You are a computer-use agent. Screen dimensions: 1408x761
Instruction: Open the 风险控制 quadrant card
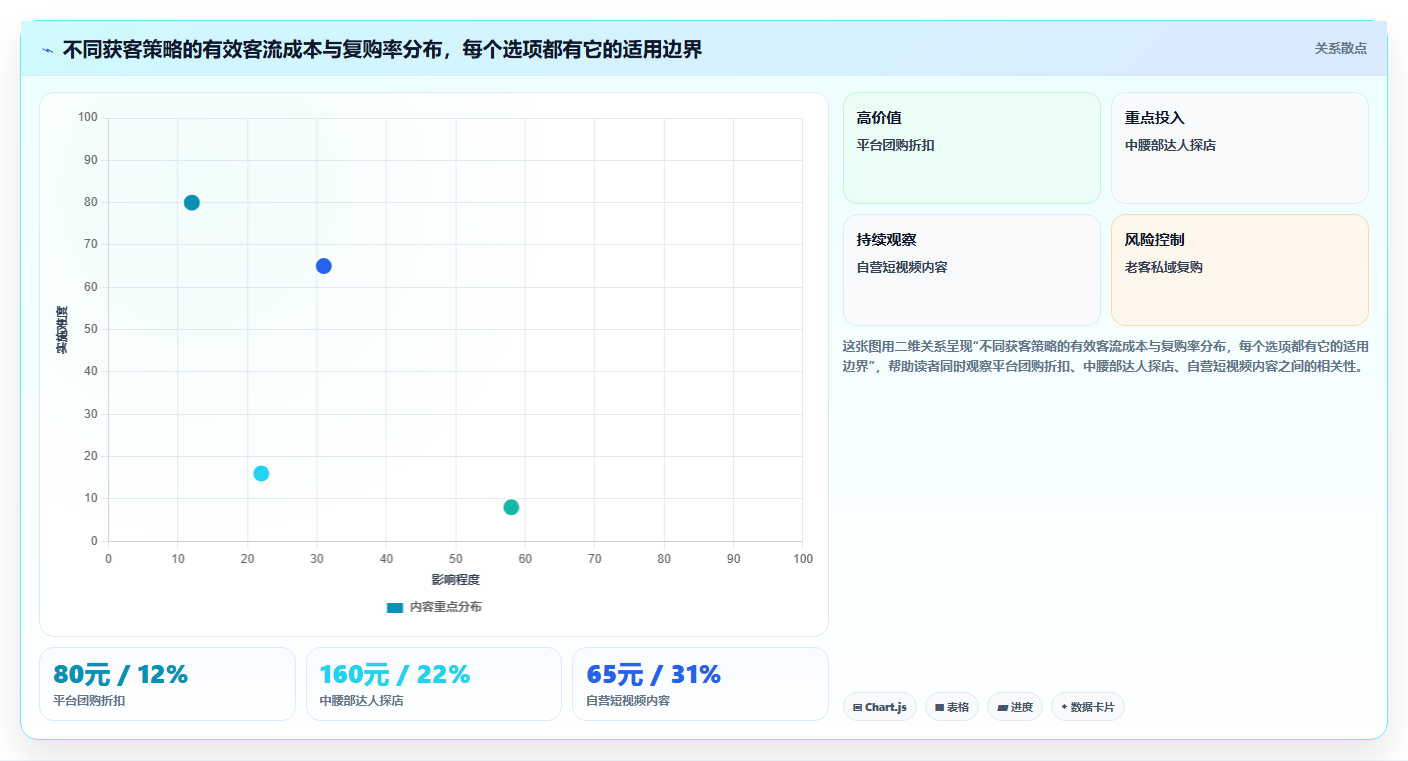1240,270
